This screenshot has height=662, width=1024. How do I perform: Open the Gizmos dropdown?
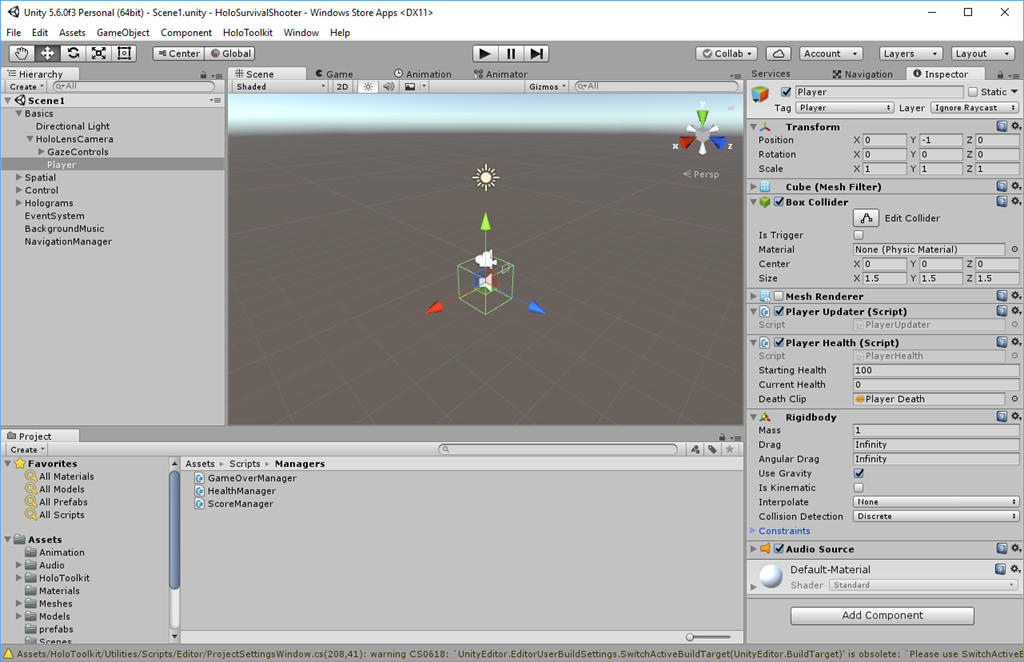tap(547, 86)
